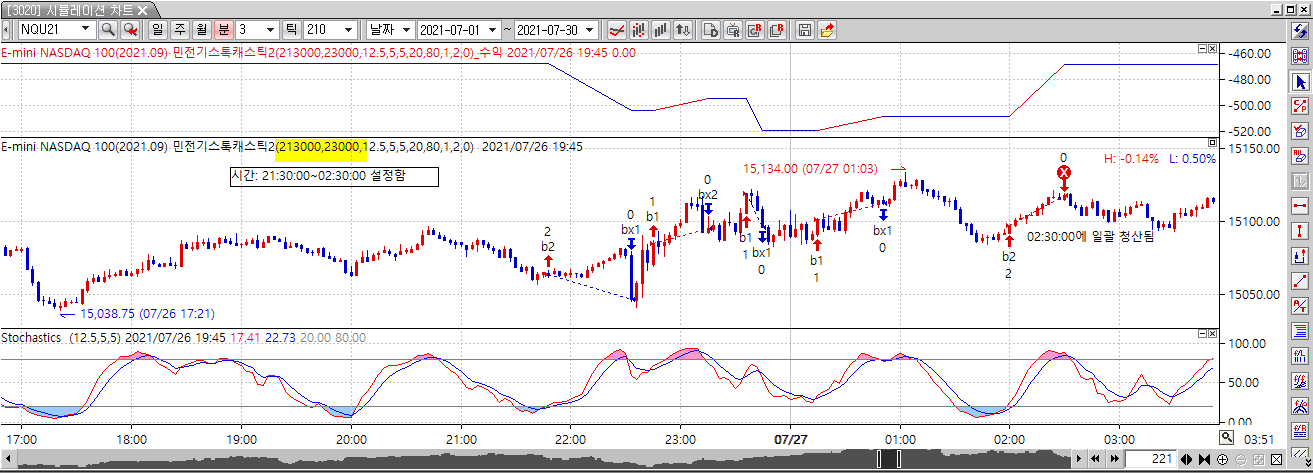Click the symbol search magnifier icon
This screenshot has width=1313, height=473.
(107, 30)
